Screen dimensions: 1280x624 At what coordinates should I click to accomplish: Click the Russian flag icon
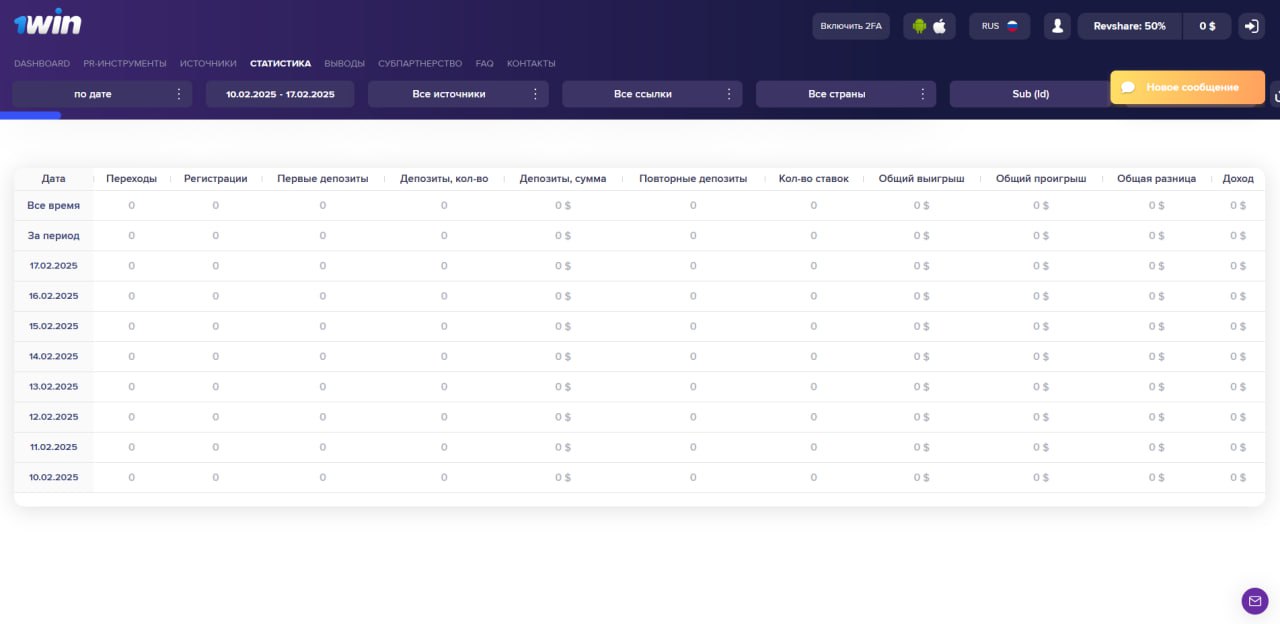tap(1012, 26)
